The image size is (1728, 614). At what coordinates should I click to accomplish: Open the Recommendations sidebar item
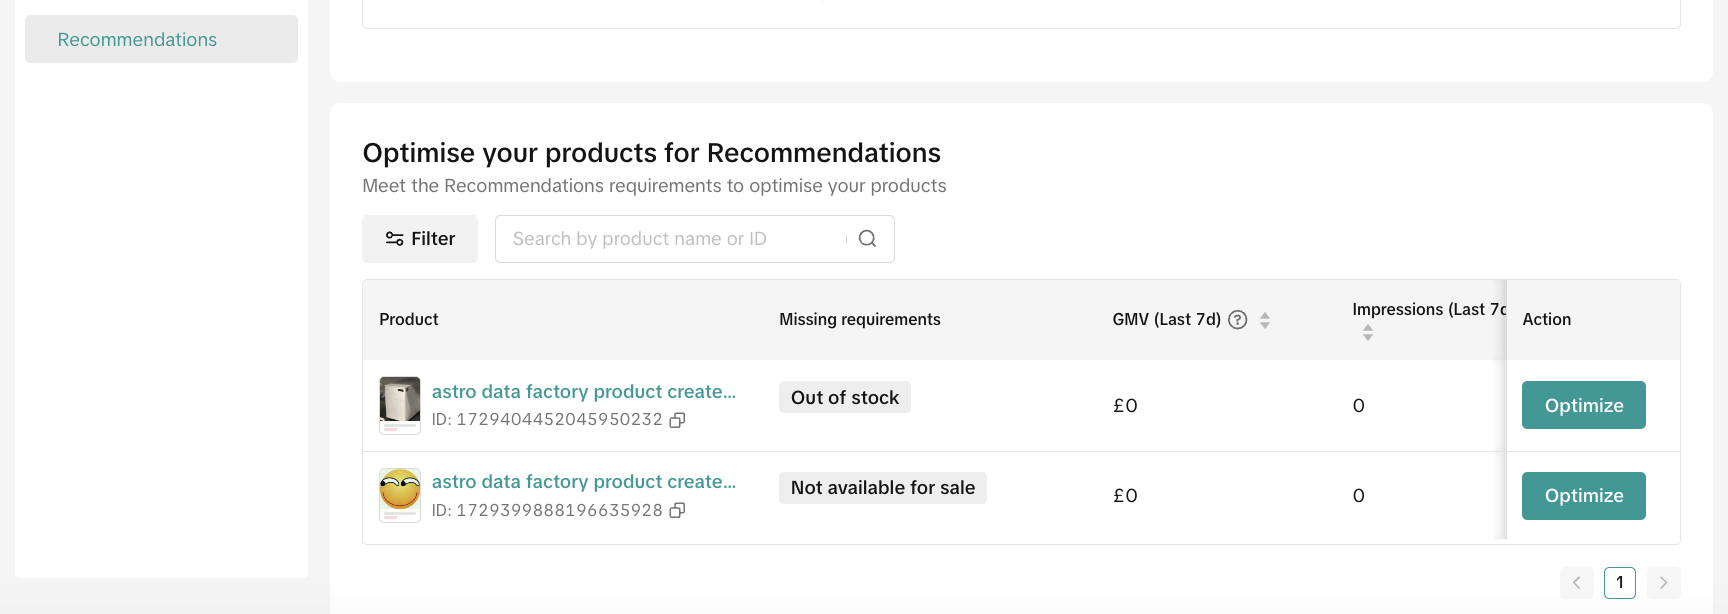(x=137, y=39)
